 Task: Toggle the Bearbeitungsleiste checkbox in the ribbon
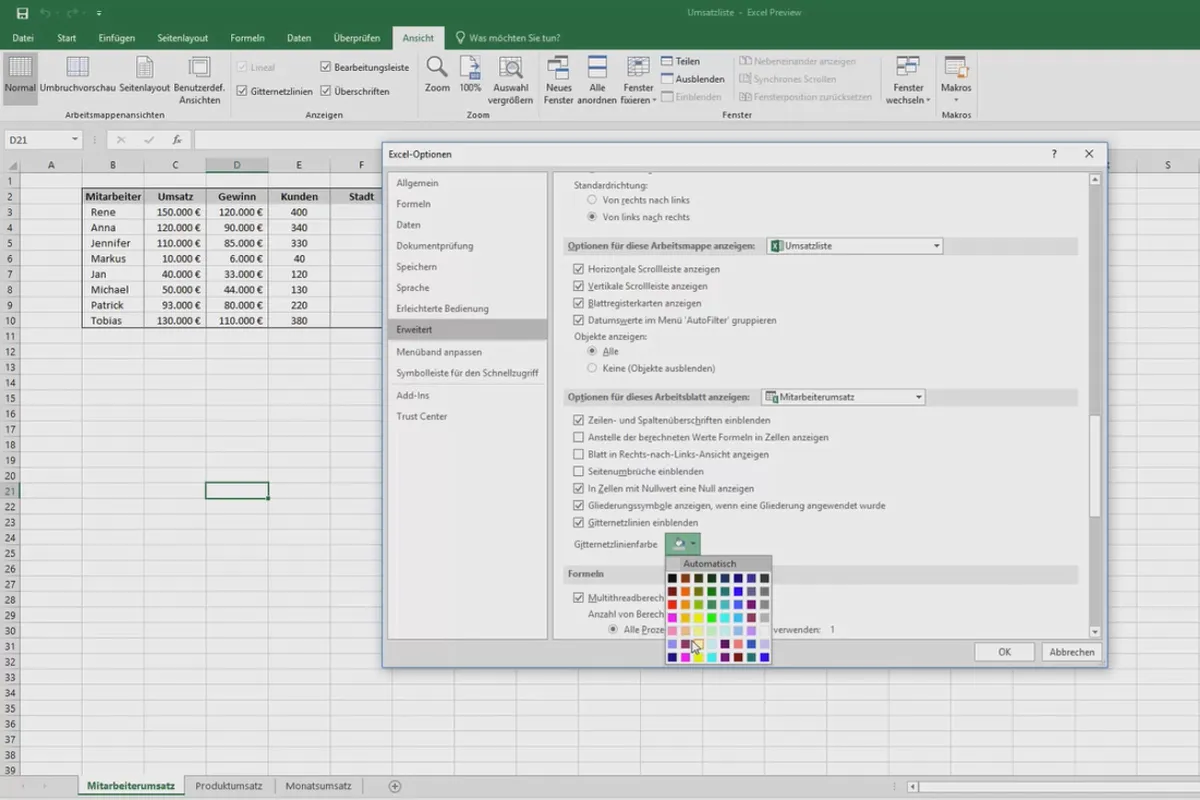click(326, 67)
